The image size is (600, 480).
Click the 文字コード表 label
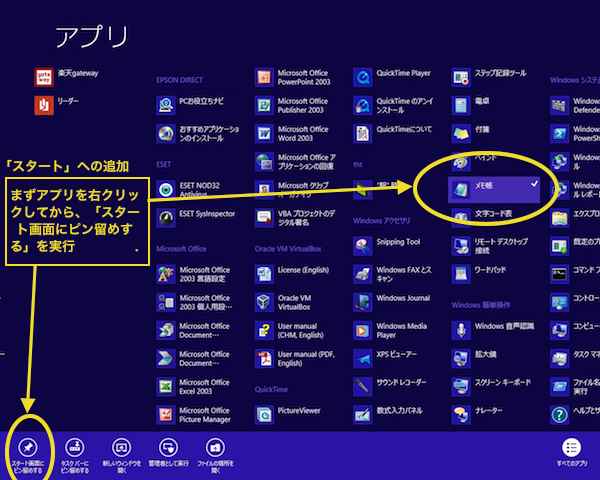(493, 214)
